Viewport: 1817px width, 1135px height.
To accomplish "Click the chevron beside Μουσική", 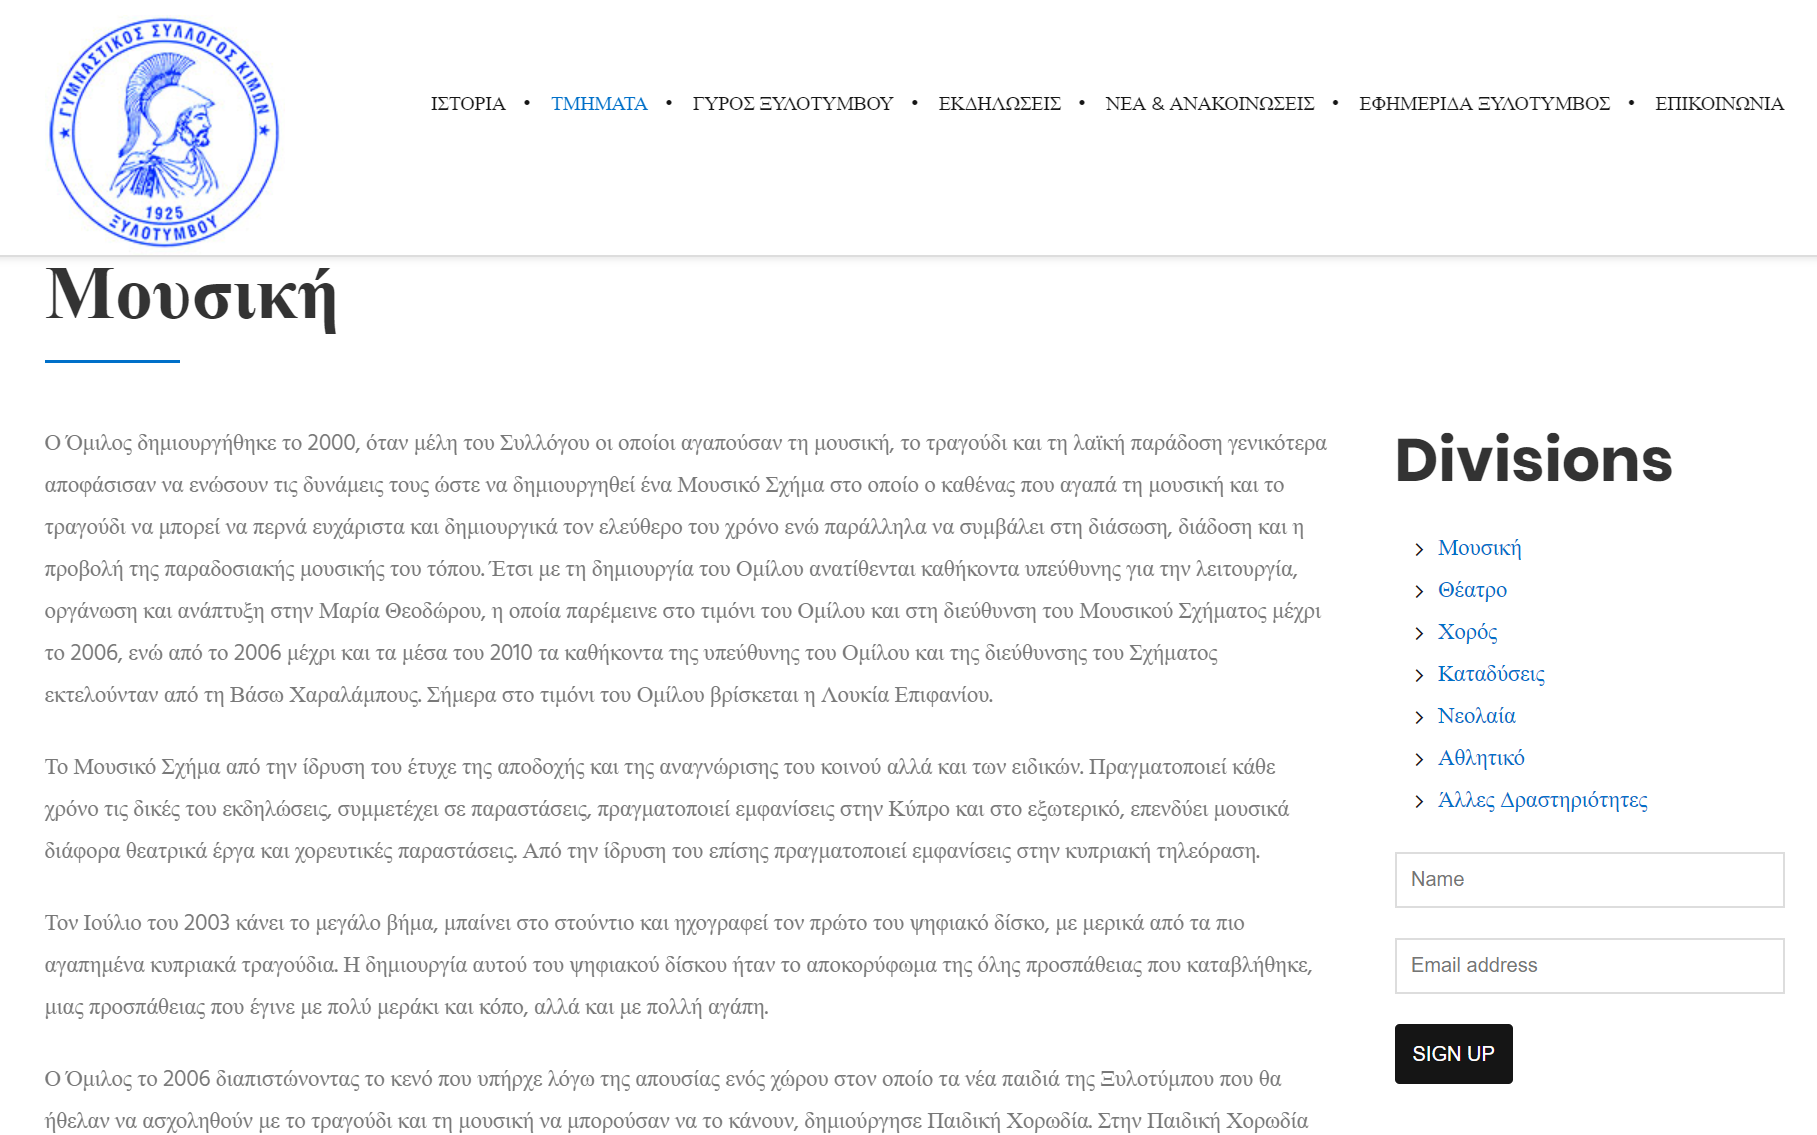I will click(1419, 549).
